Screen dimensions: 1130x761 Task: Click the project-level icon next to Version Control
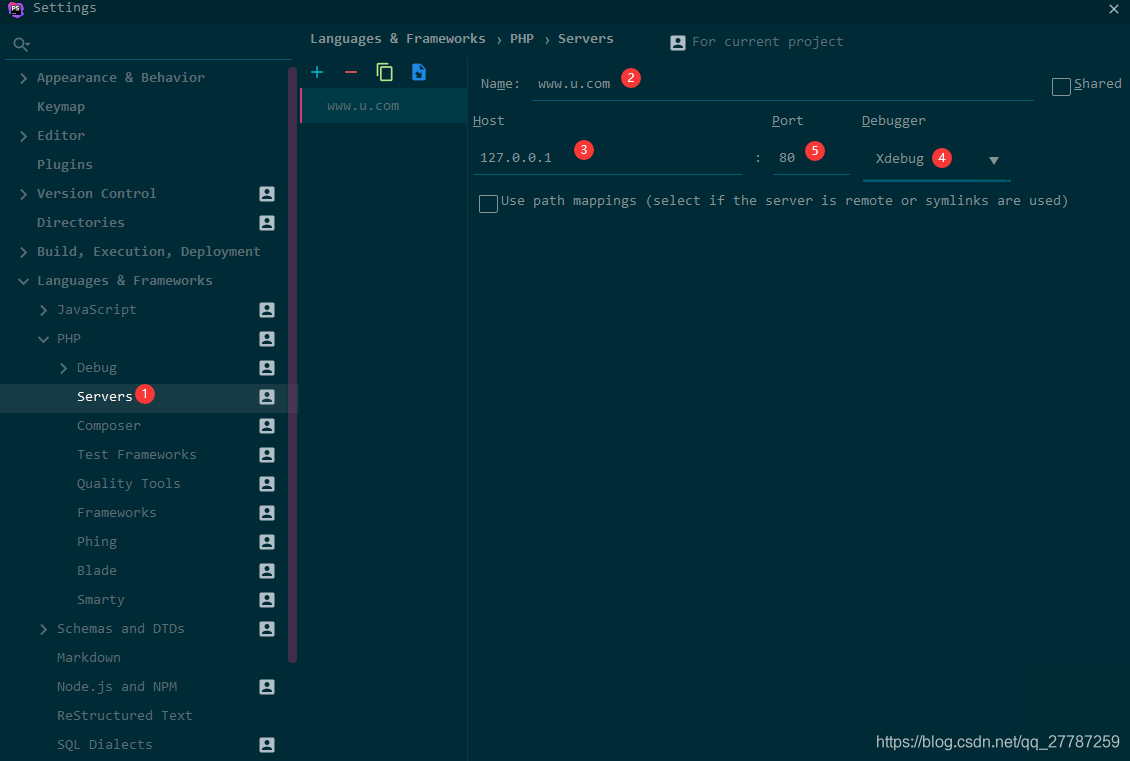(266, 194)
